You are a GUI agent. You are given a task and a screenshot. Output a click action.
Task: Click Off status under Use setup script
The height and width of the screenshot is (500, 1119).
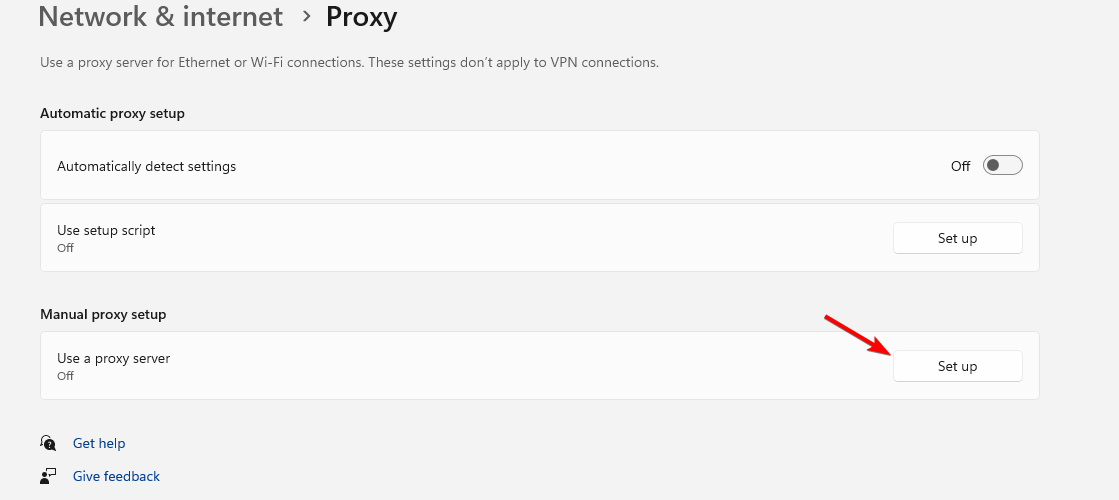click(x=65, y=248)
